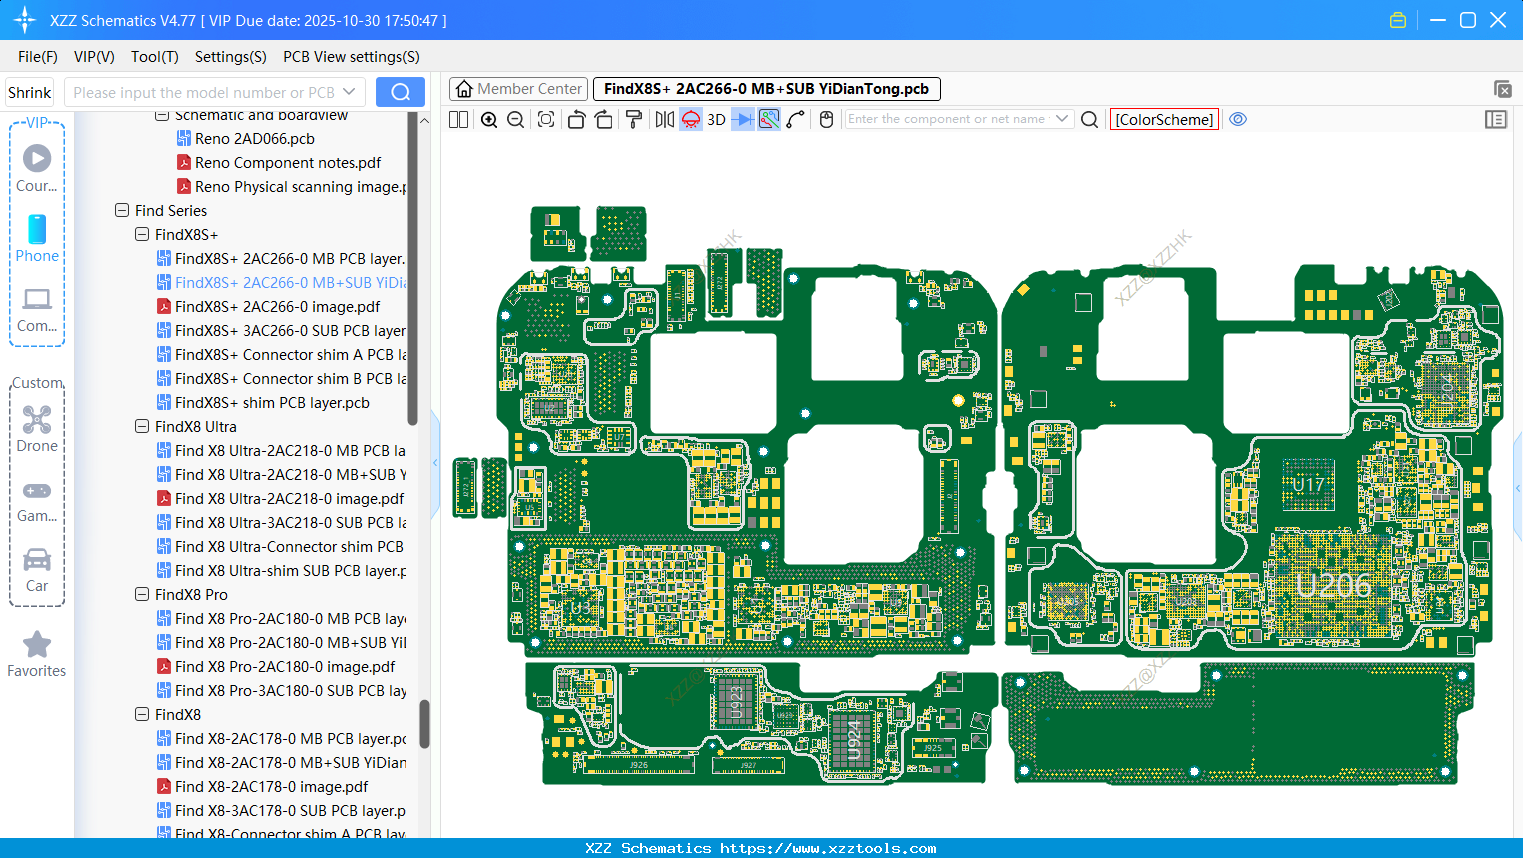Toggle the highlight lamp mode

pyautogui.click(x=690, y=119)
